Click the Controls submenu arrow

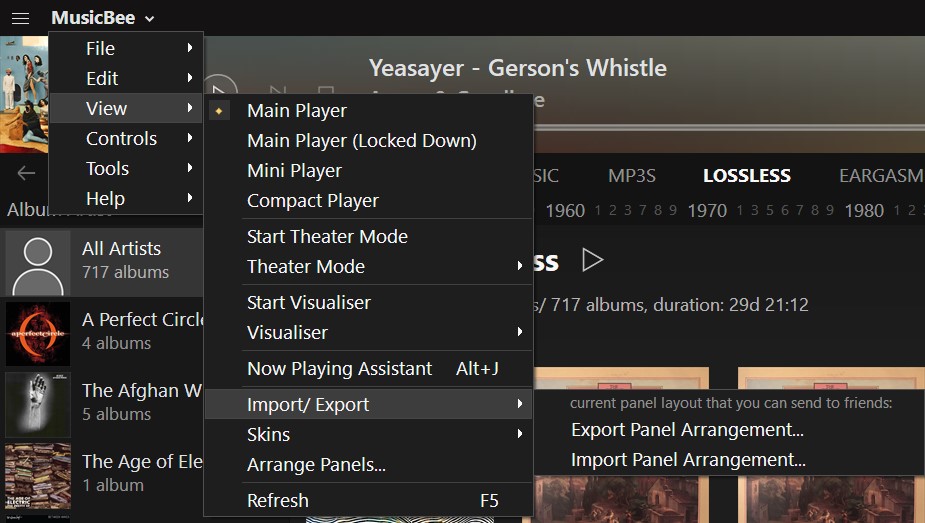click(189, 138)
